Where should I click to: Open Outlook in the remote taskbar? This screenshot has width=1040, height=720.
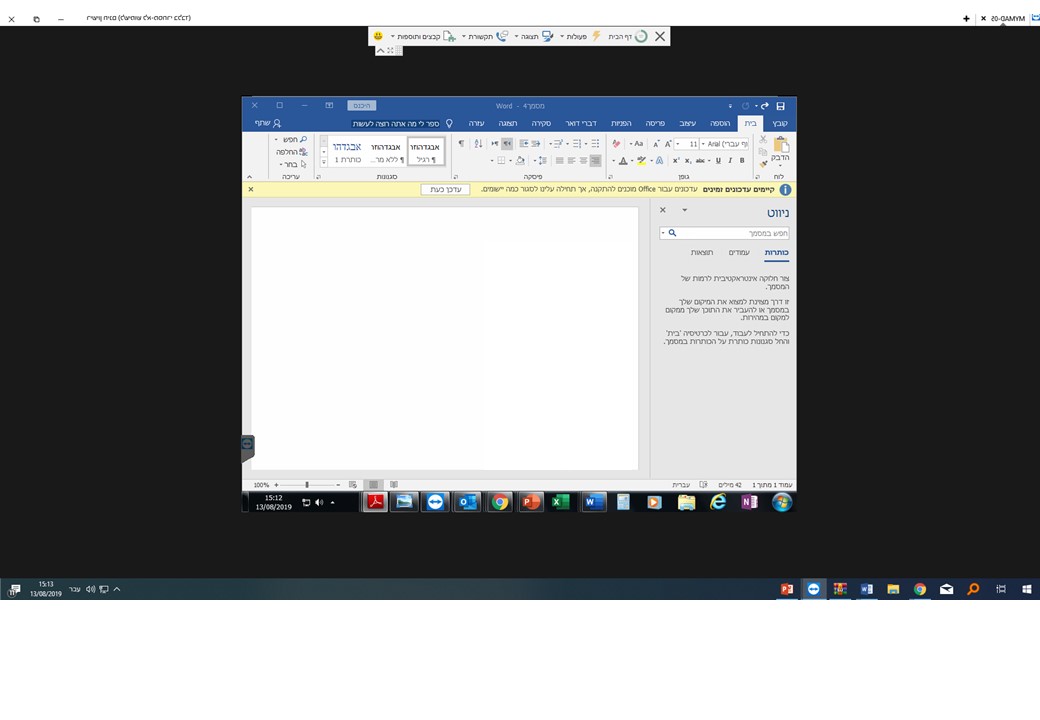pyautogui.click(x=468, y=502)
